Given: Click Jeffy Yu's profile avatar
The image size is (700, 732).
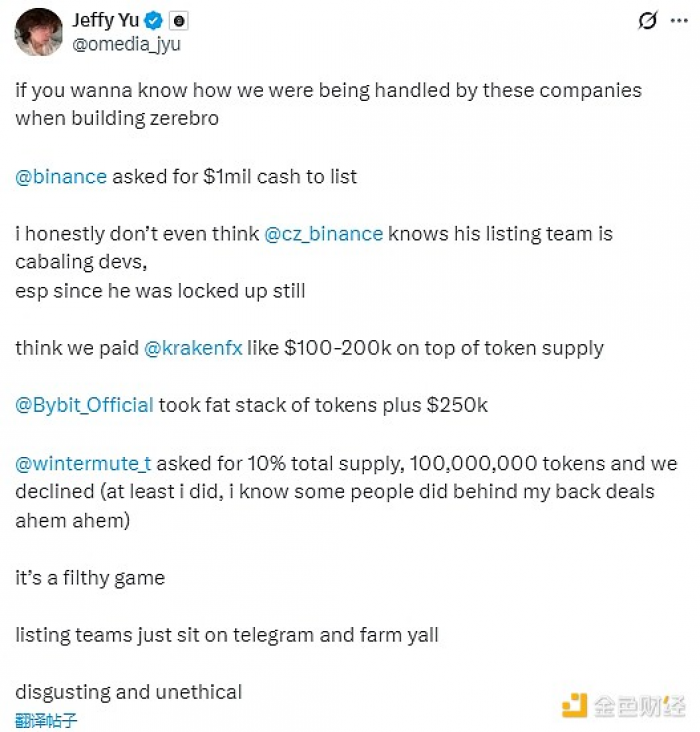Looking at the screenshot, I should pos(39,31).
